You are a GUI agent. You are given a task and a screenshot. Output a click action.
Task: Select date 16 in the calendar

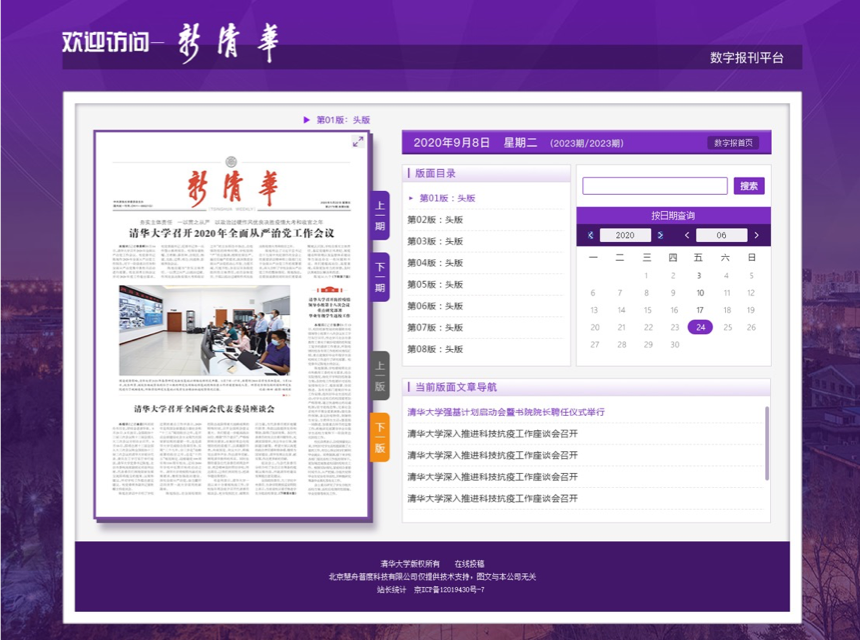click(674, 310)
